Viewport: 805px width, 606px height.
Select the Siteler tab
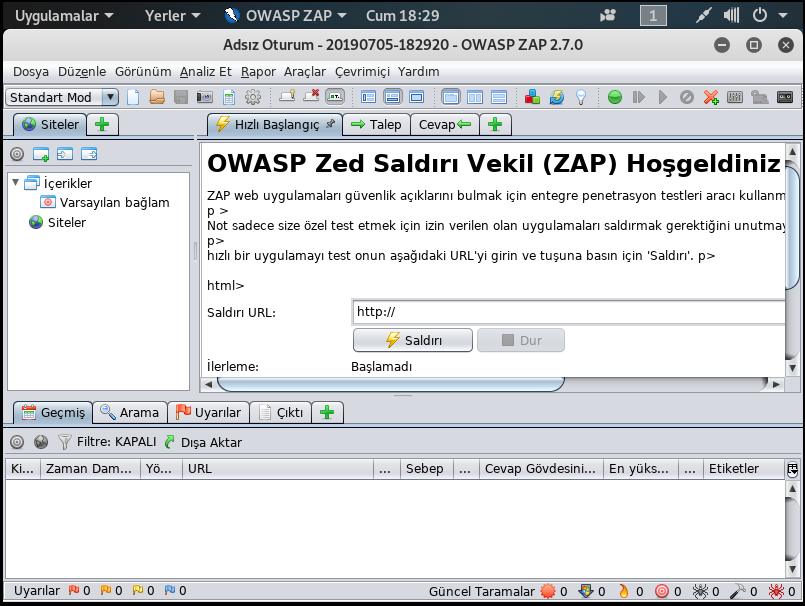click(50, 125)
